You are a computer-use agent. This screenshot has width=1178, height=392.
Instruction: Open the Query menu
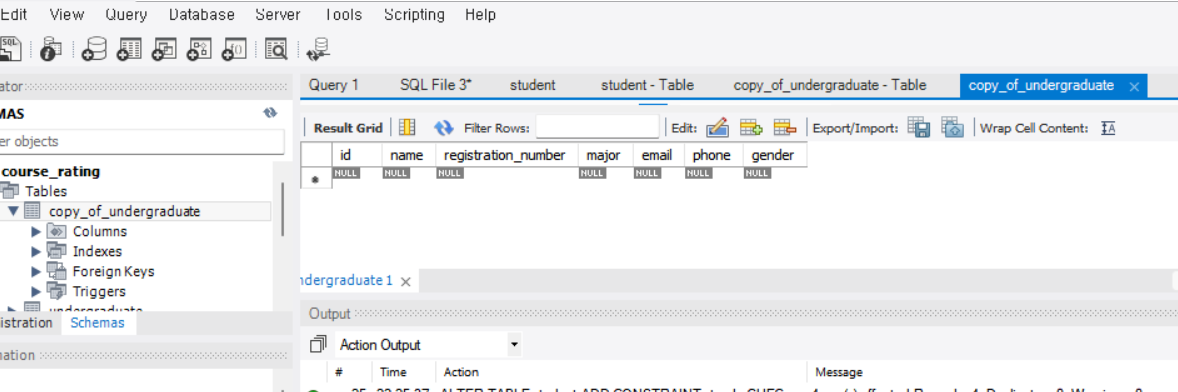126,14
